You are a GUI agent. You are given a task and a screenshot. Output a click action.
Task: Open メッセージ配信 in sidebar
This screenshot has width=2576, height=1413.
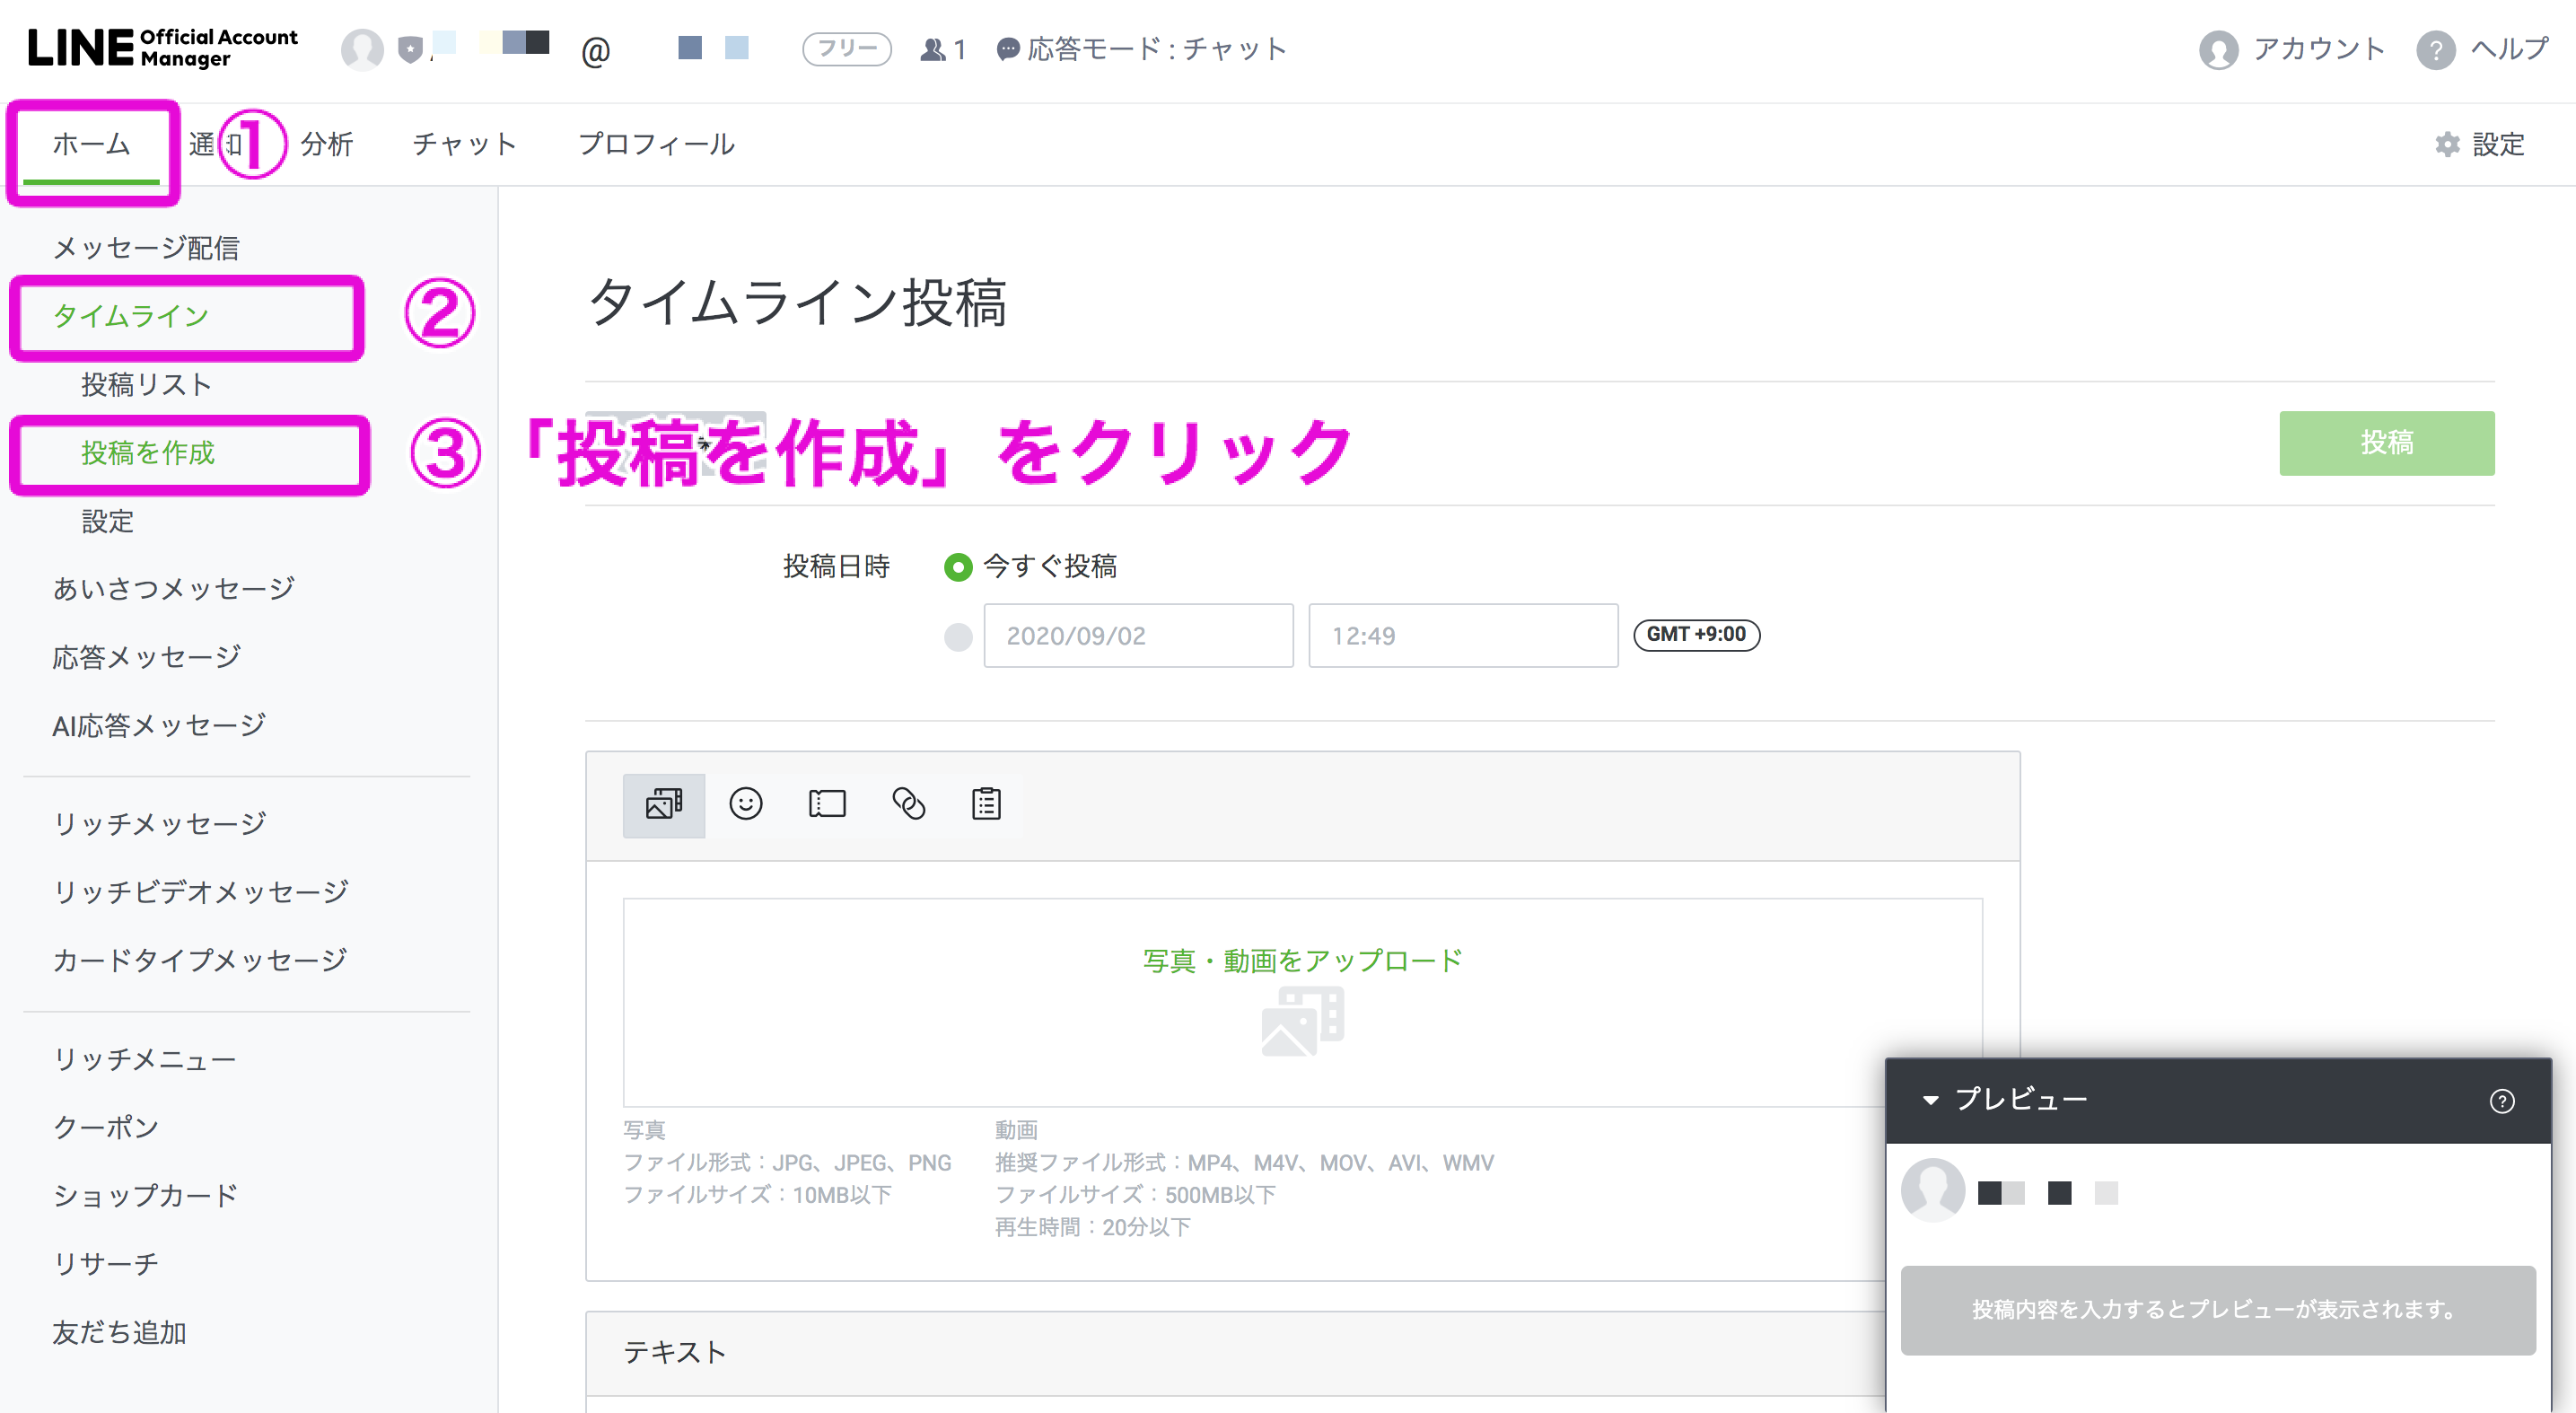click(146, 248)
